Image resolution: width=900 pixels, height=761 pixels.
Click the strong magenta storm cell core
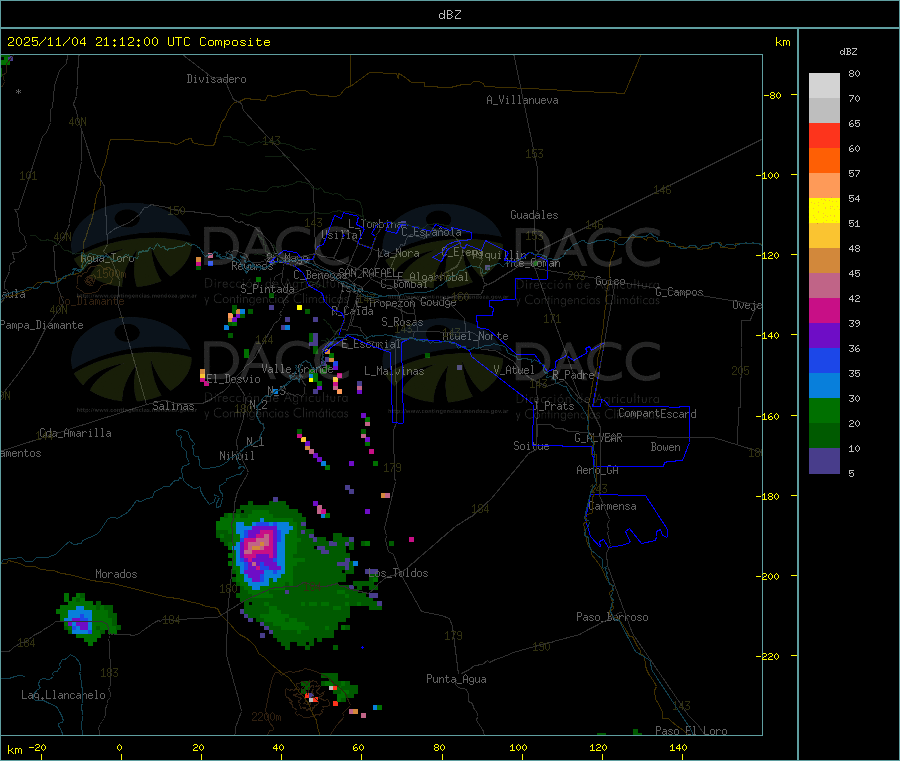[x=259, y=544]
